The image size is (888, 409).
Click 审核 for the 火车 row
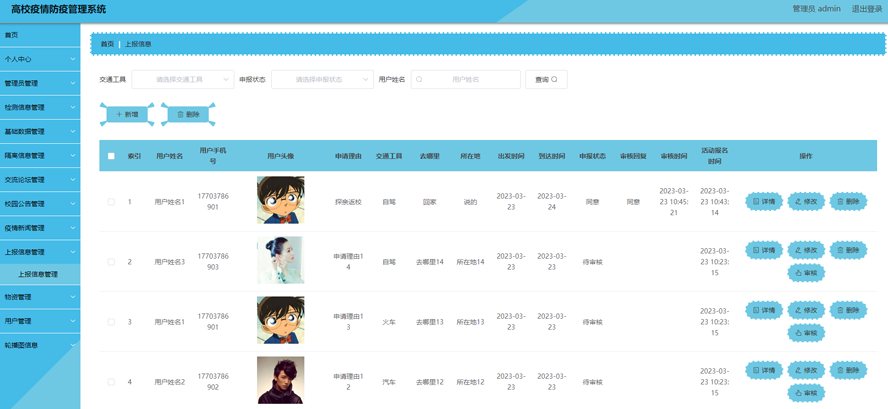[806, 333]
